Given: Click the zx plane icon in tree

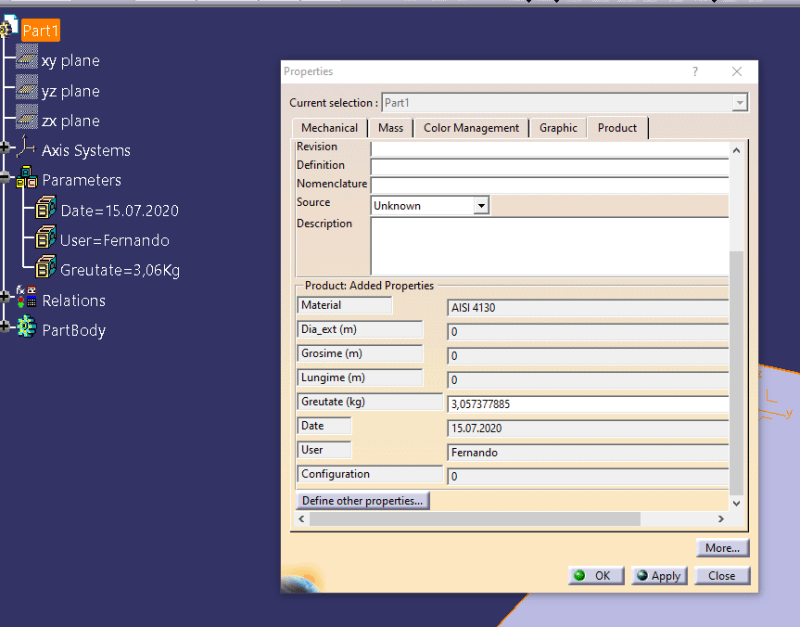Looking at the screenshot, I should 27,117.
